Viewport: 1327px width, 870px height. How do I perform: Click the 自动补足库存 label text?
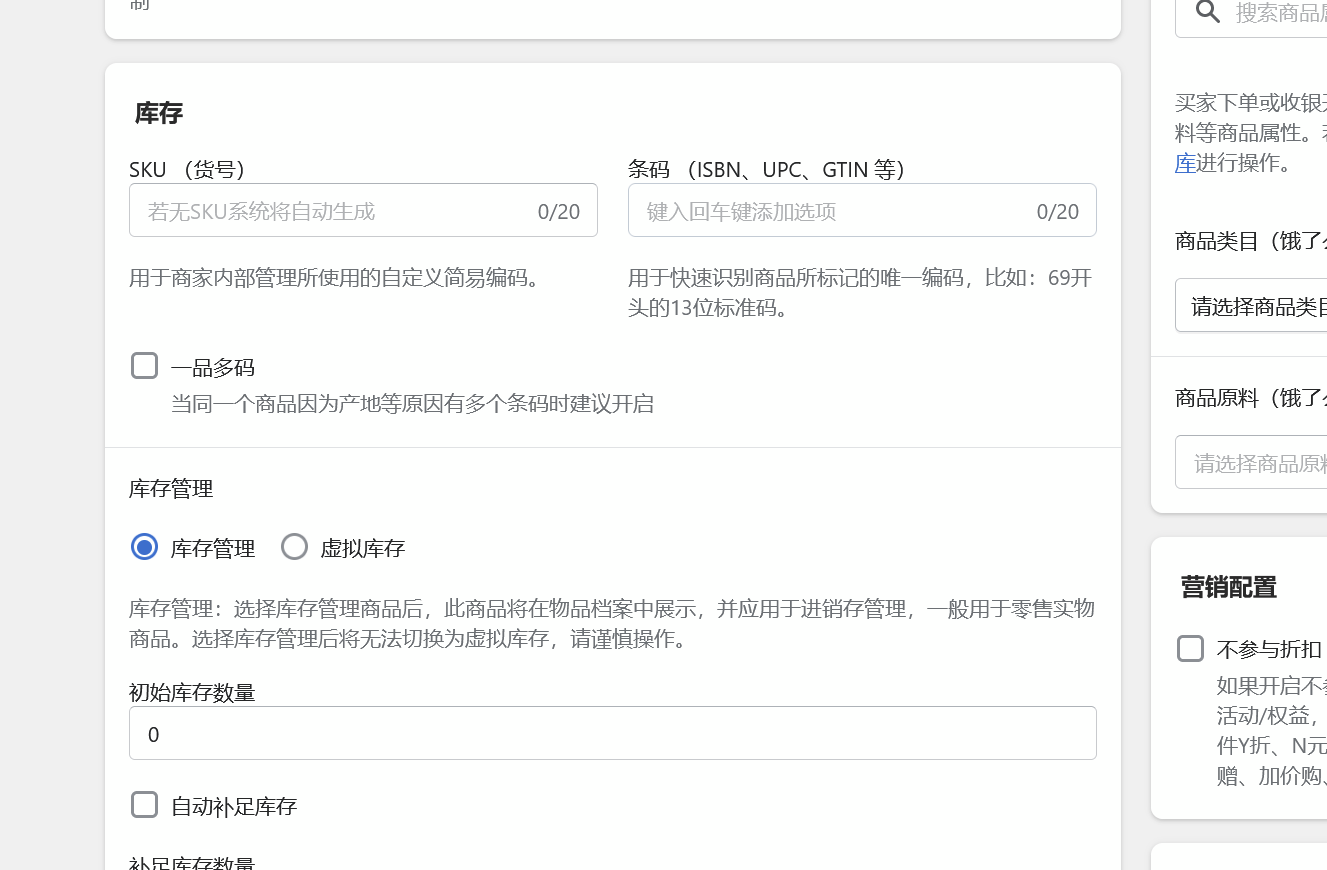234,807
